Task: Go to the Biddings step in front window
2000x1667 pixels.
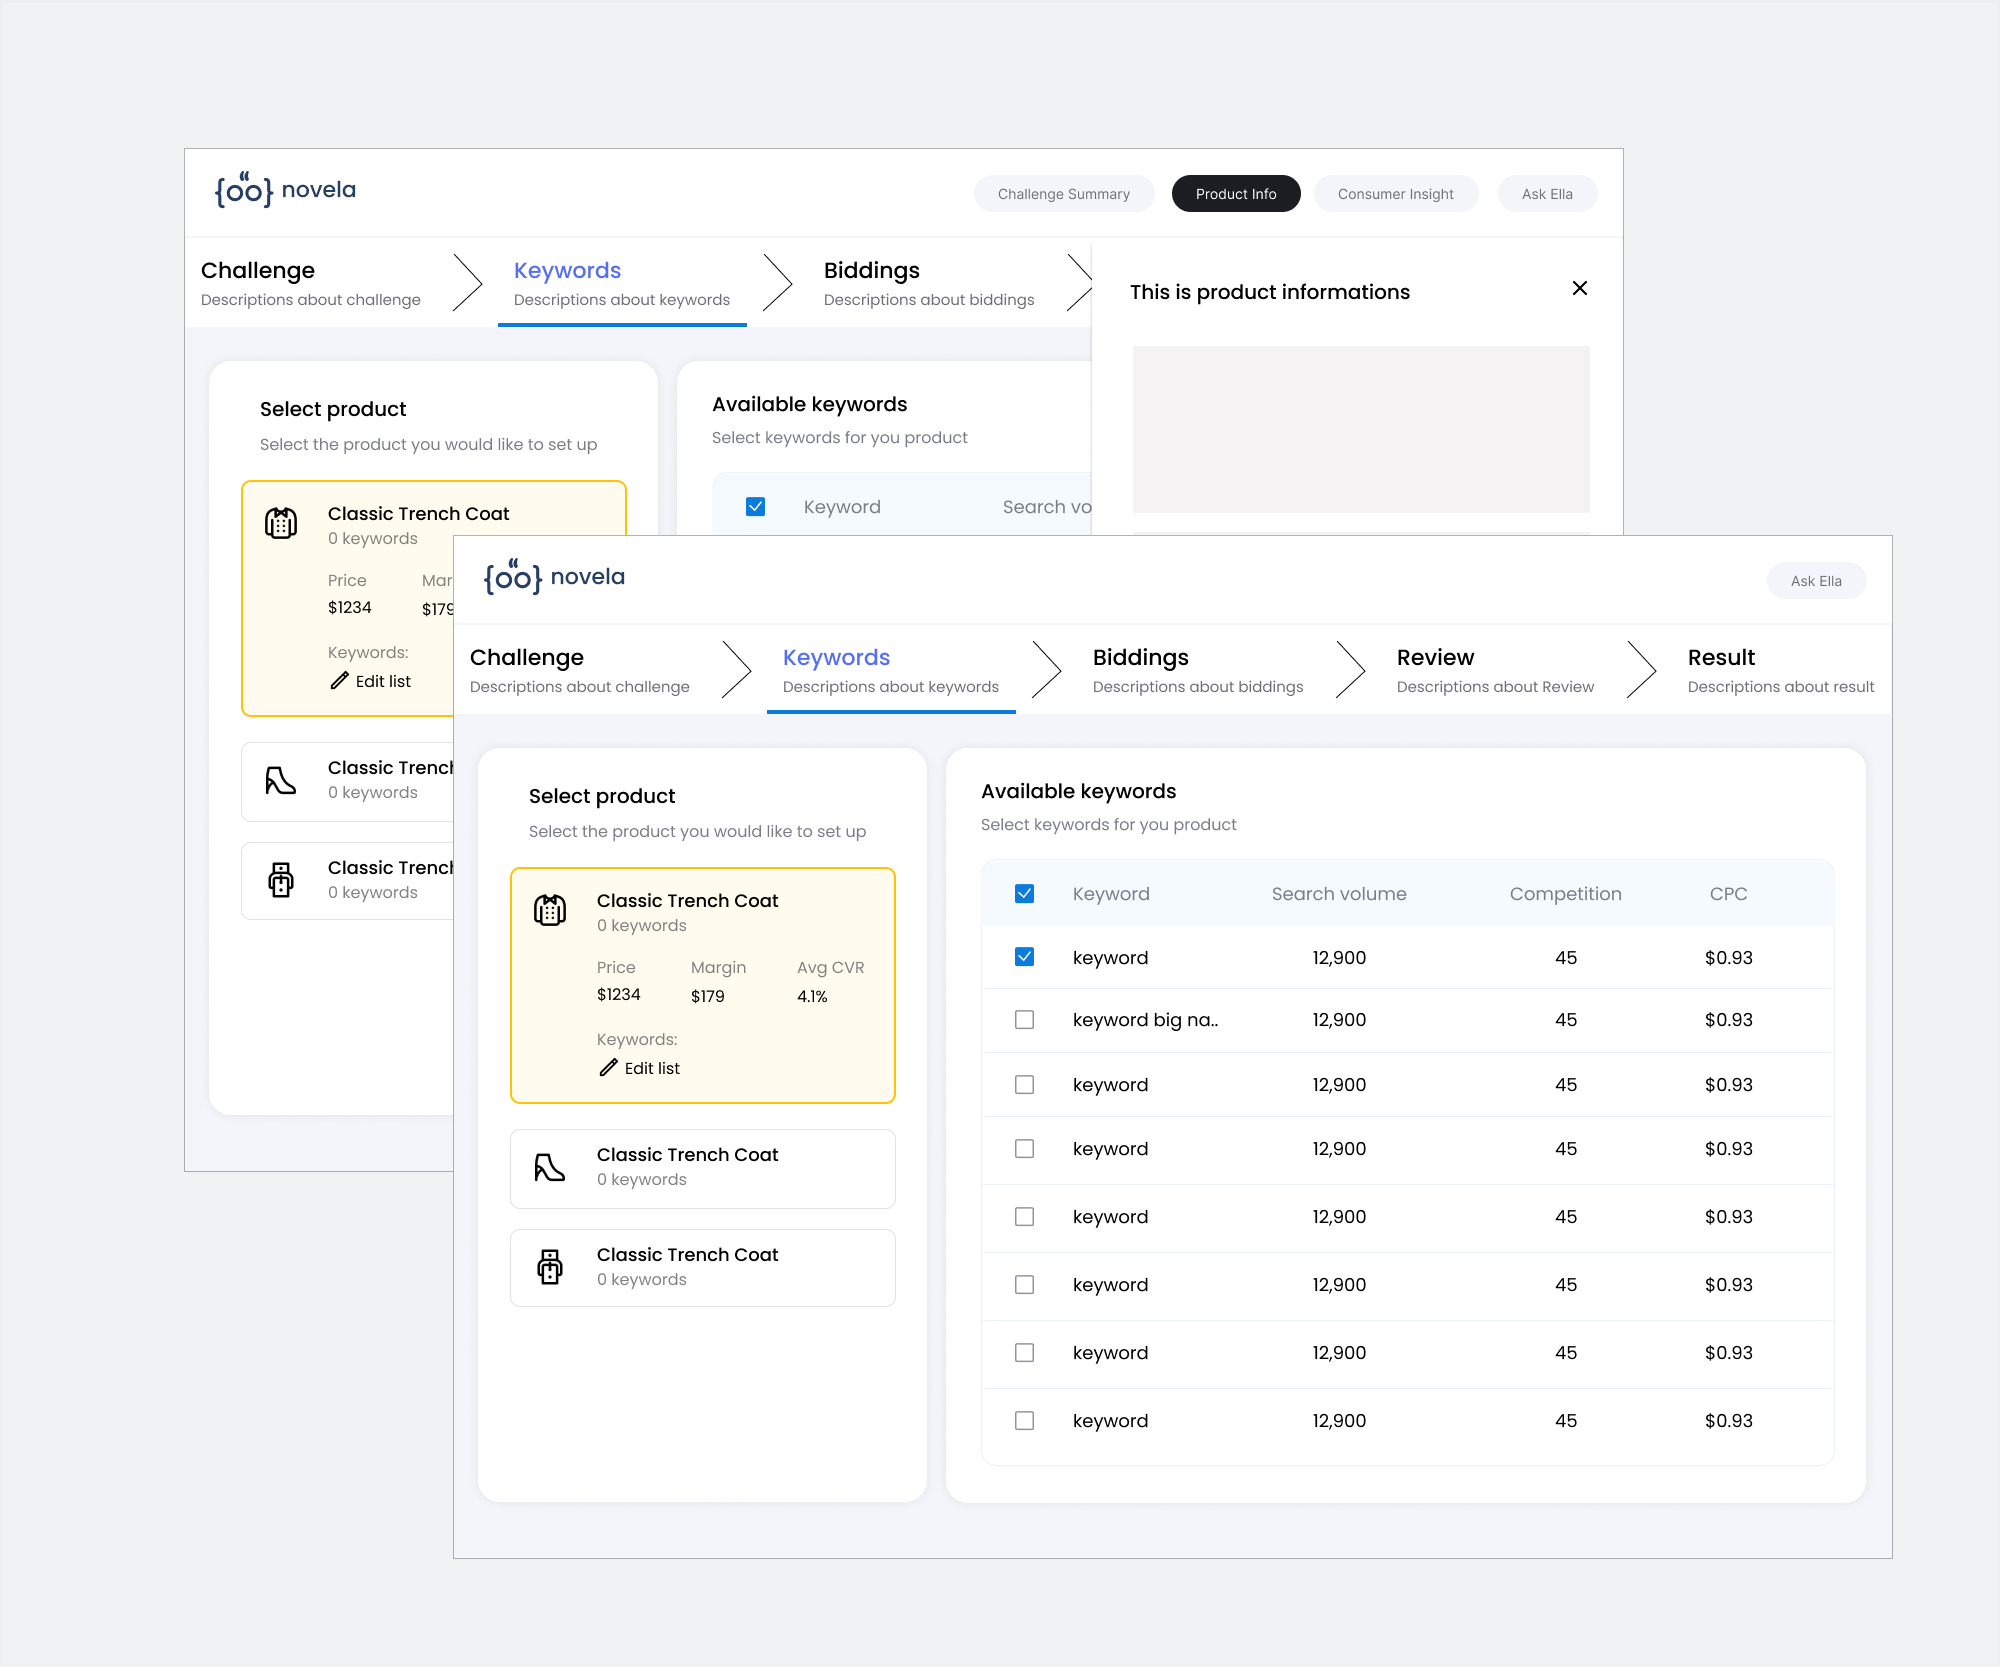Action: [x=1198, y=670]
